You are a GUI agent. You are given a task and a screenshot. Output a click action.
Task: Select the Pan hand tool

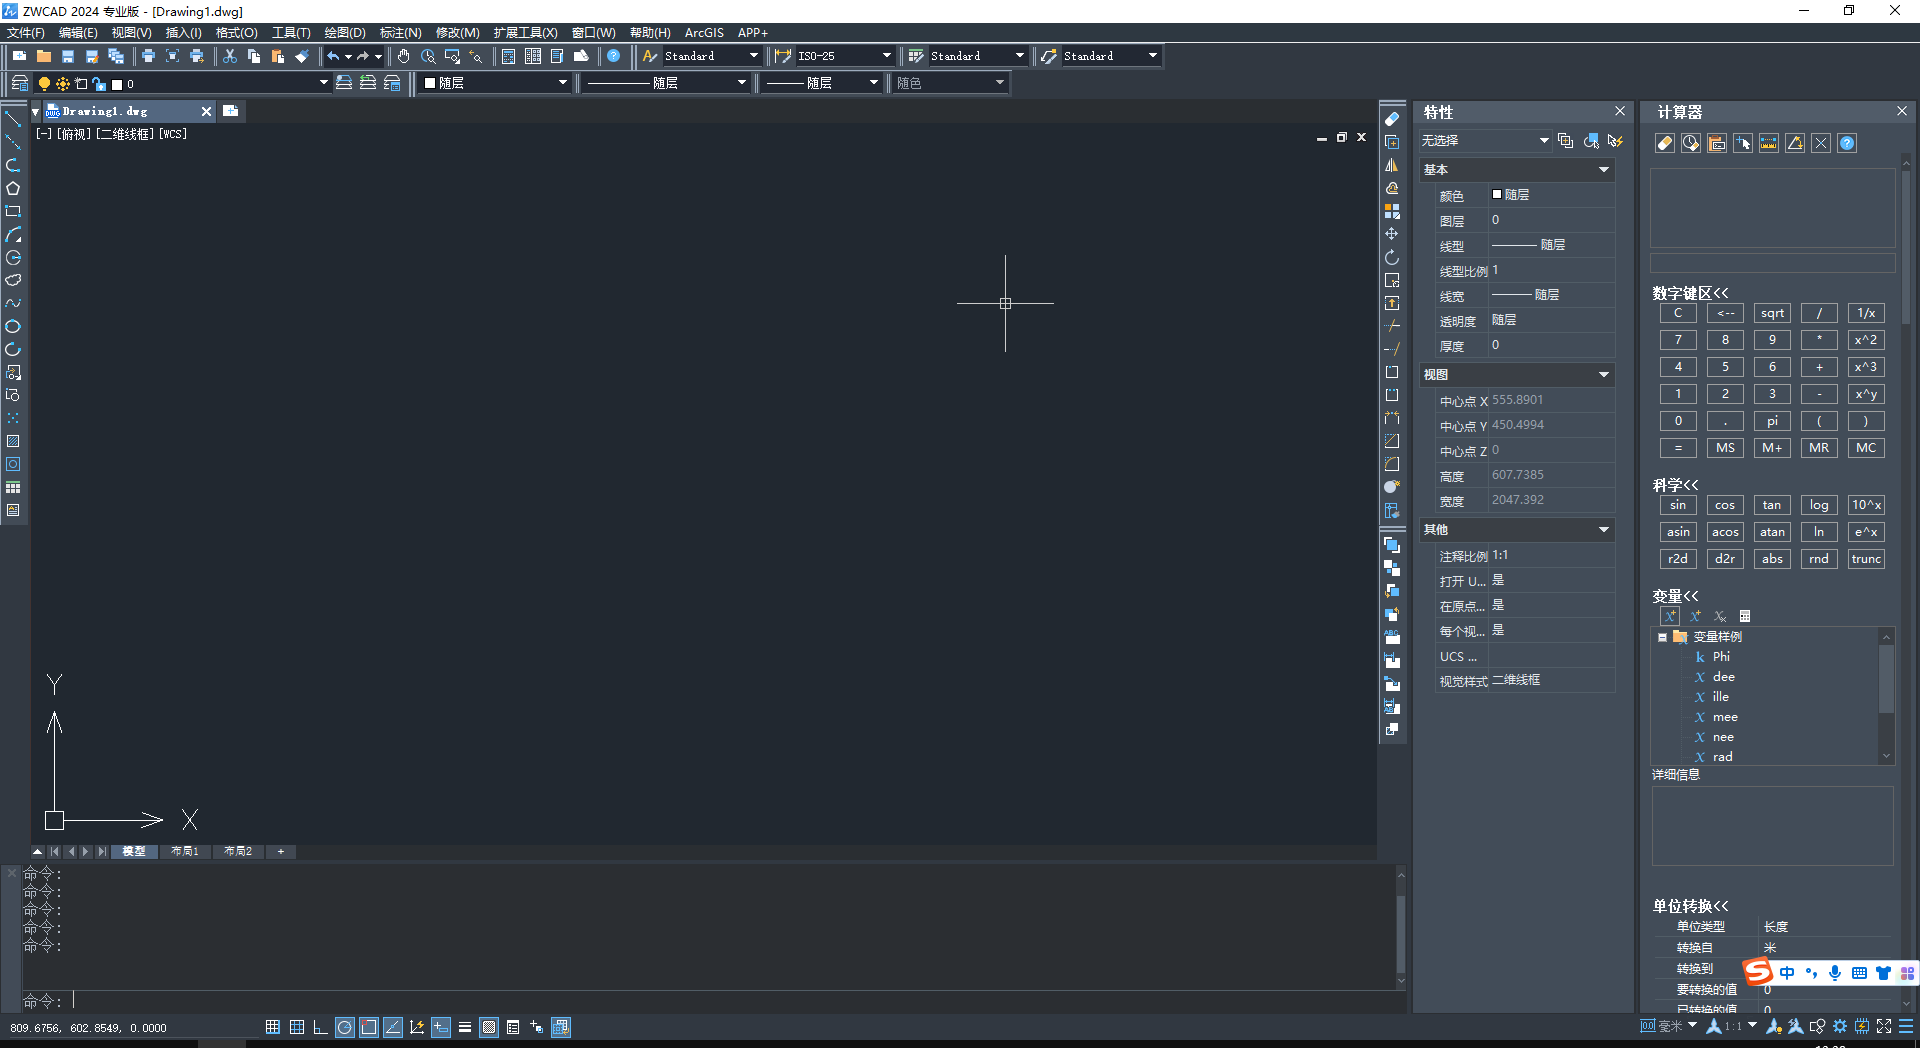point(404,56)
